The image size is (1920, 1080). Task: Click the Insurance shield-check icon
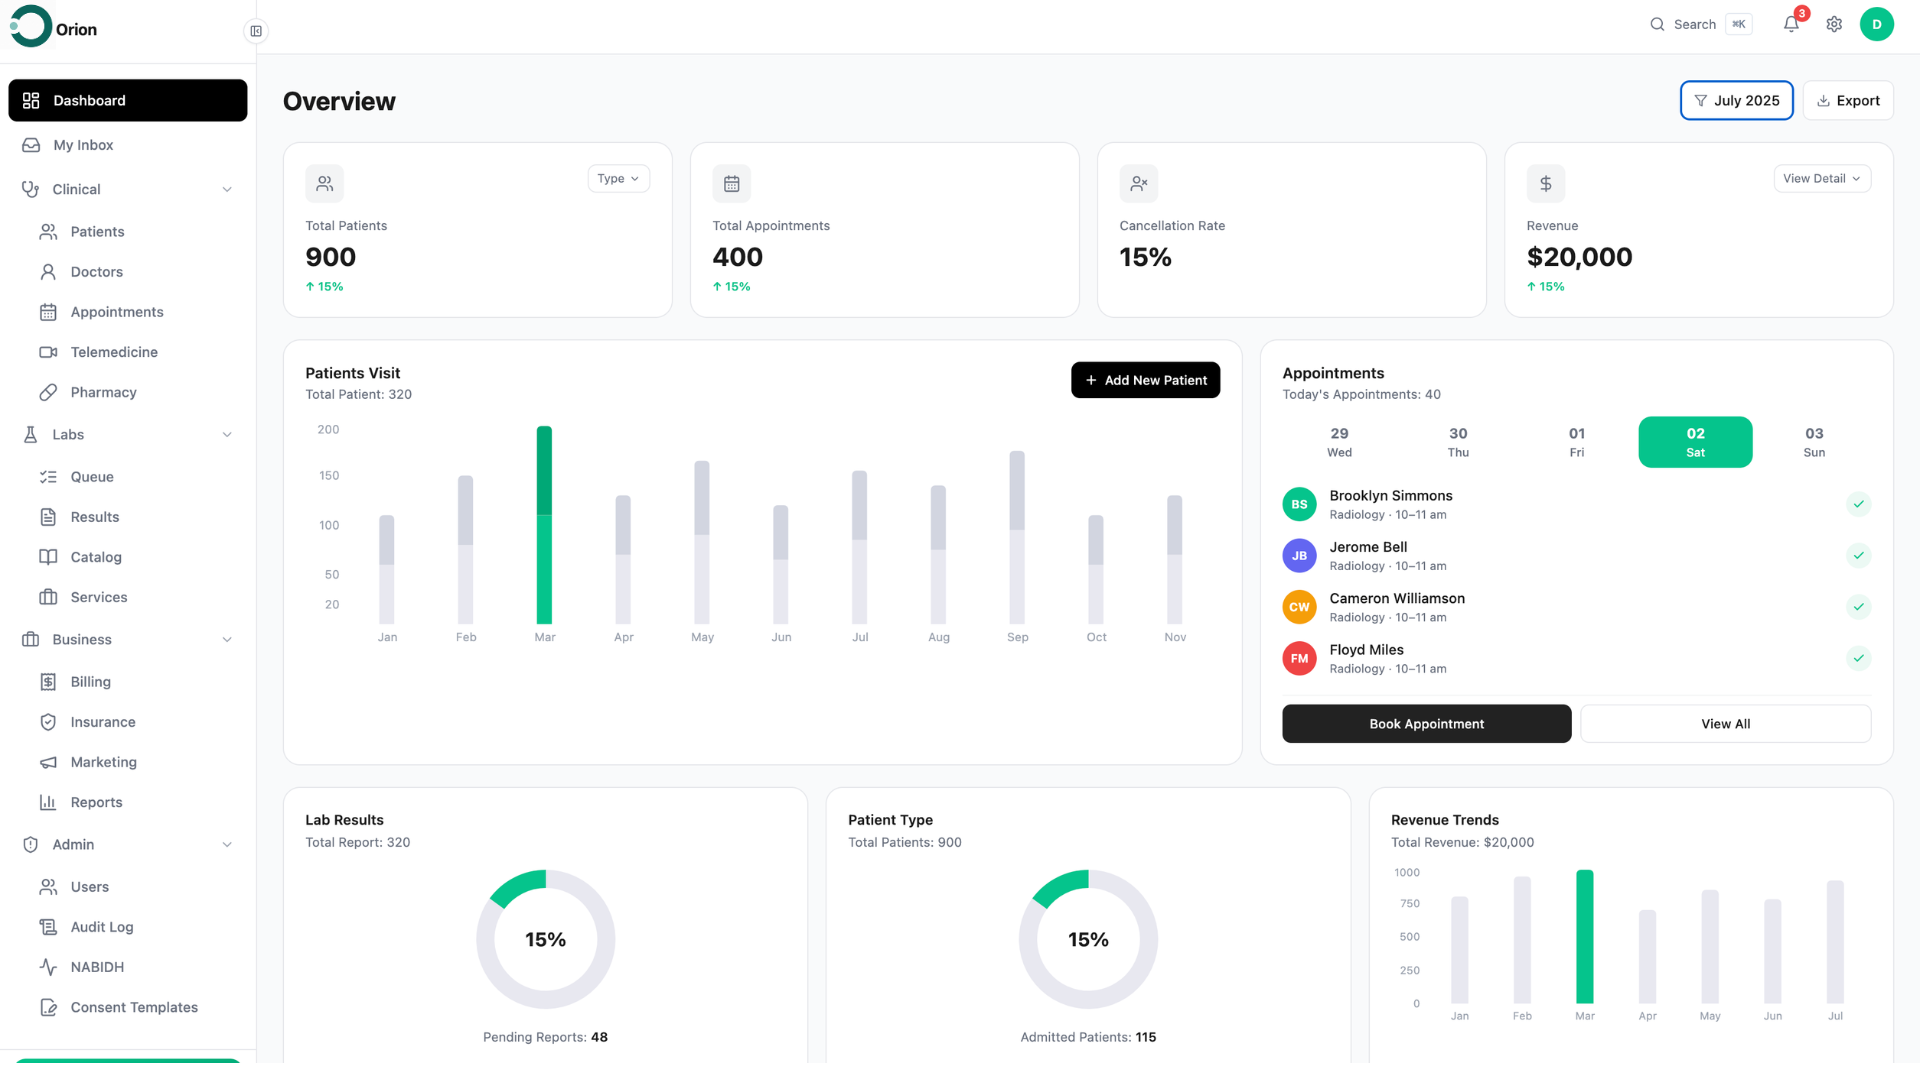pyautogui.click(x=48, y=722)
